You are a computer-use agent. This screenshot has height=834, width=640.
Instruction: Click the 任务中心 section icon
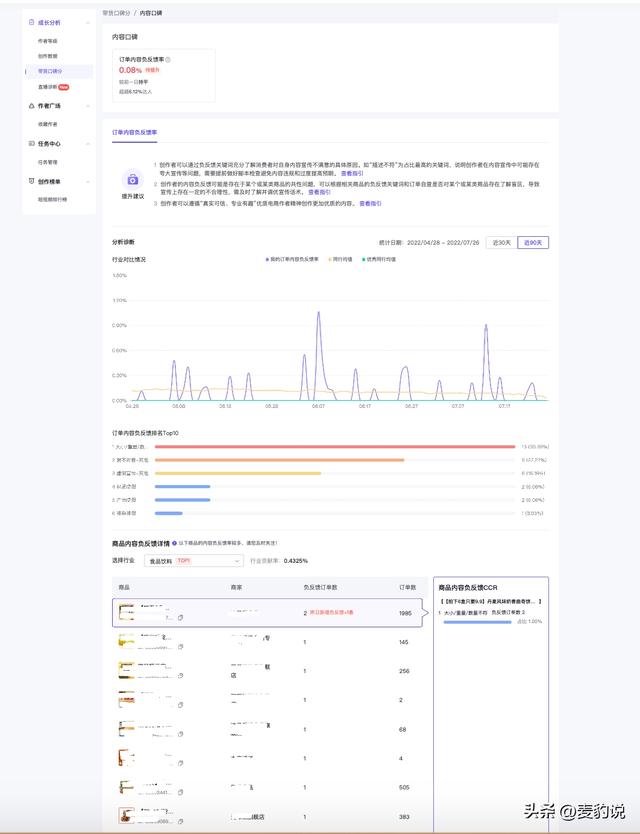pos(30,143)
